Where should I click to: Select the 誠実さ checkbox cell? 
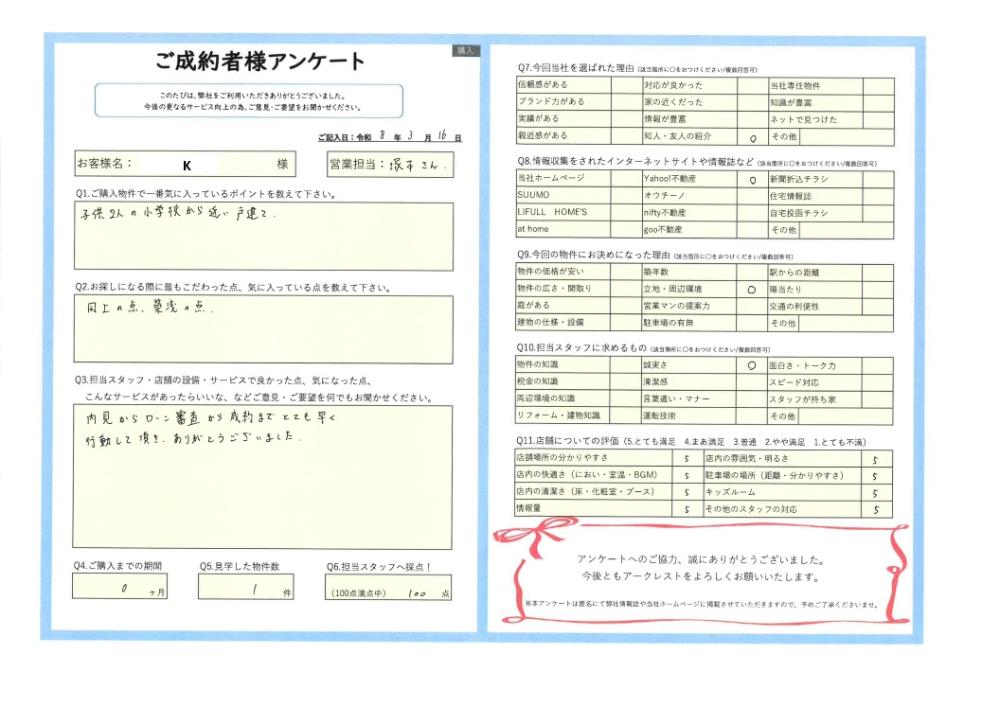coord(751,365)
